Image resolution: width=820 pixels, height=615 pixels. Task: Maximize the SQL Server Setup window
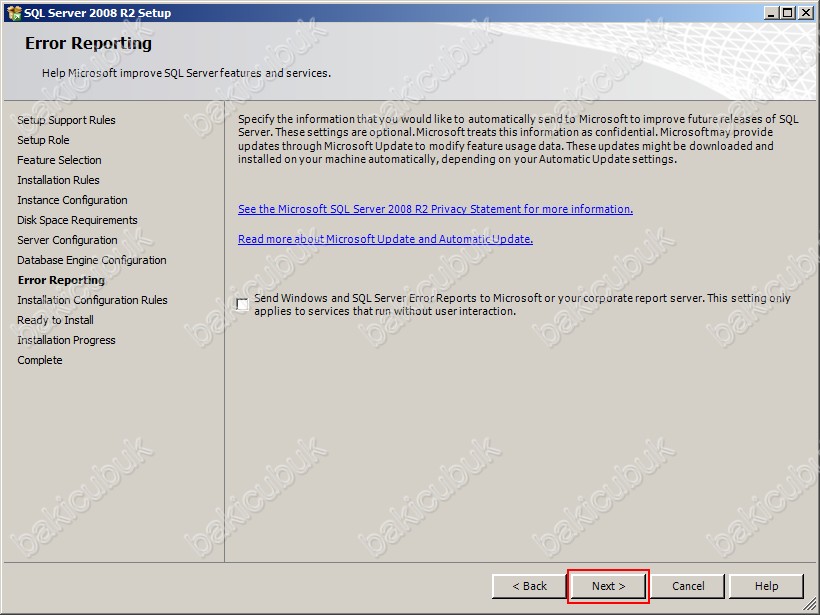click(x=788, y=13)
